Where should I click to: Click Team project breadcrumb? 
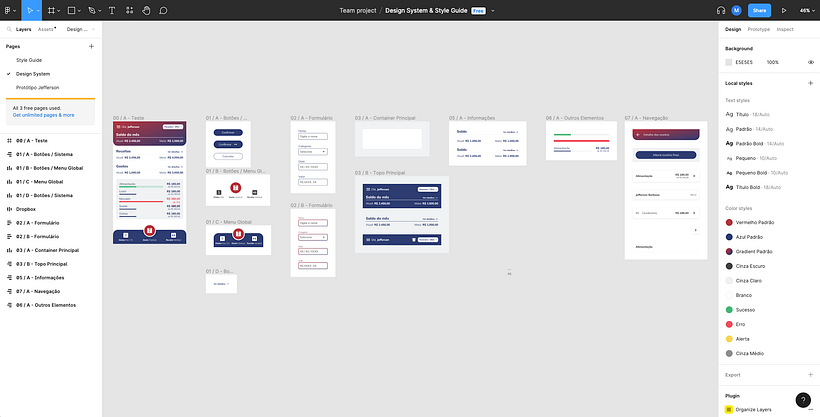[358, 10]
